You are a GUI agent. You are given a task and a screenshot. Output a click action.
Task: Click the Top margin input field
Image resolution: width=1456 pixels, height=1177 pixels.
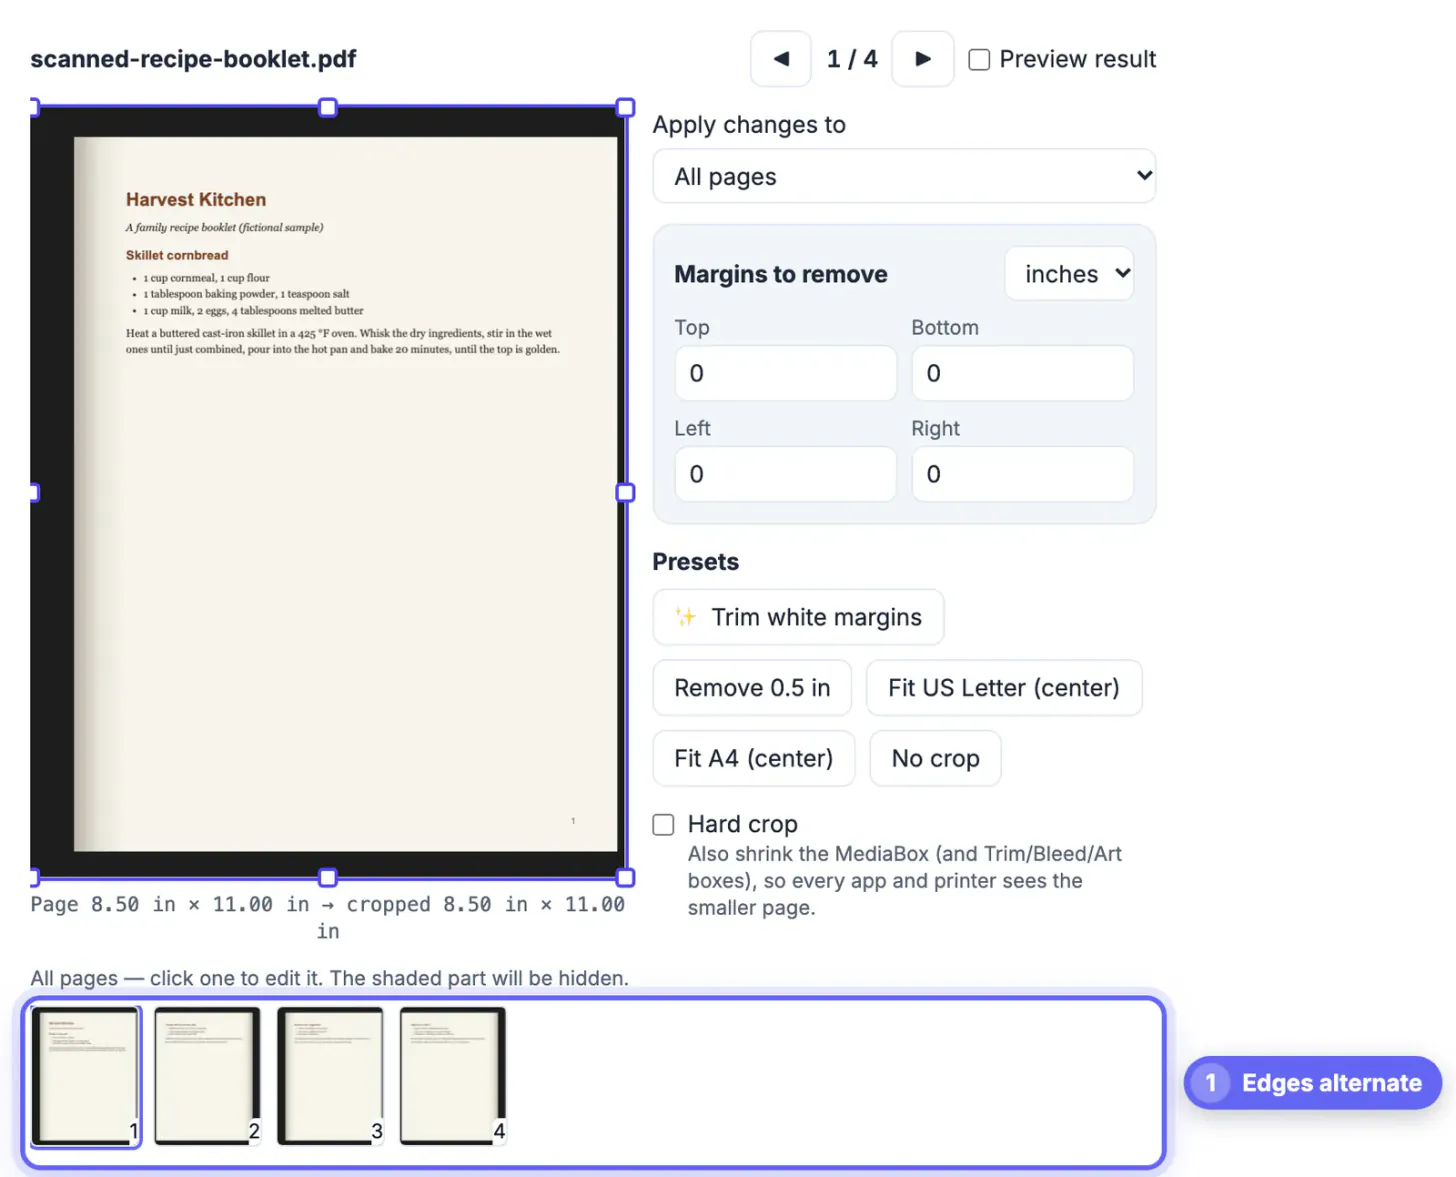[785, 373]
